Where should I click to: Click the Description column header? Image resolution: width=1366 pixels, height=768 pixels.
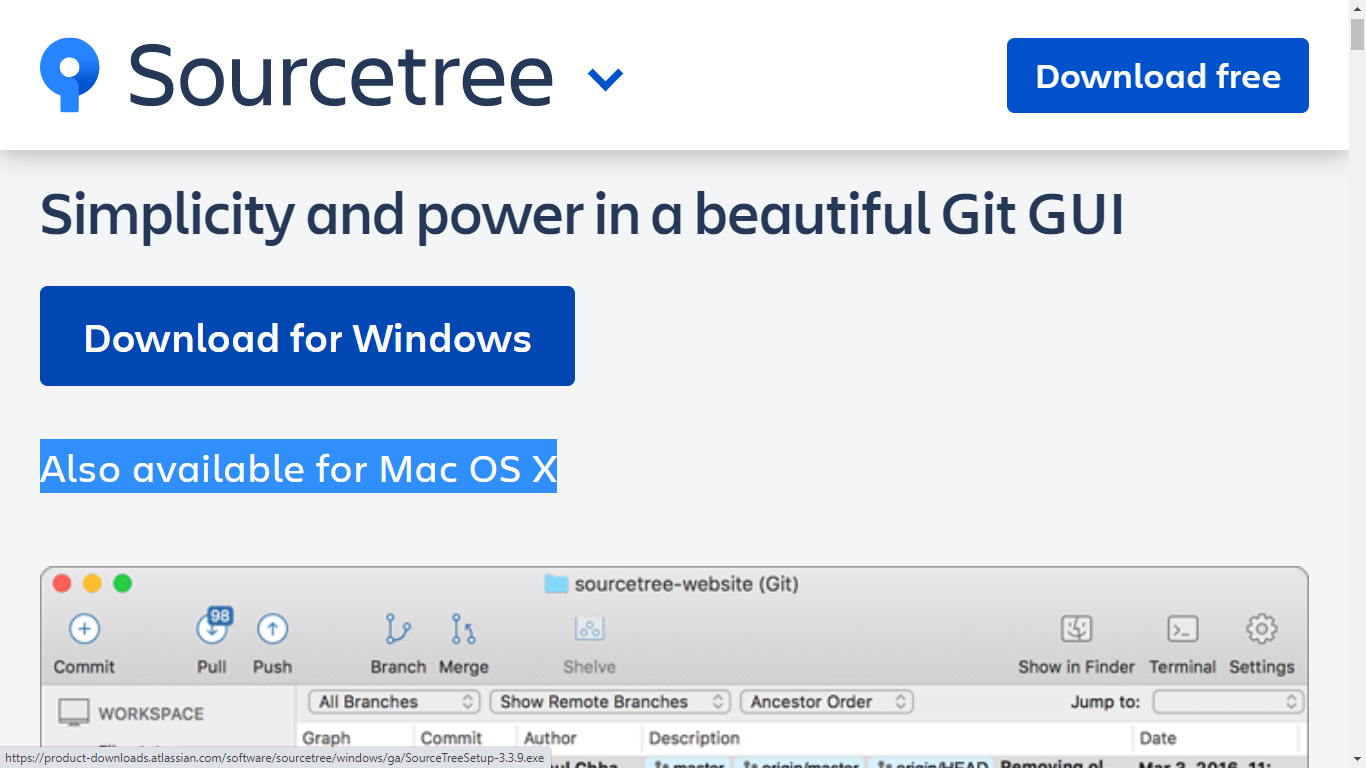(694, 738)
